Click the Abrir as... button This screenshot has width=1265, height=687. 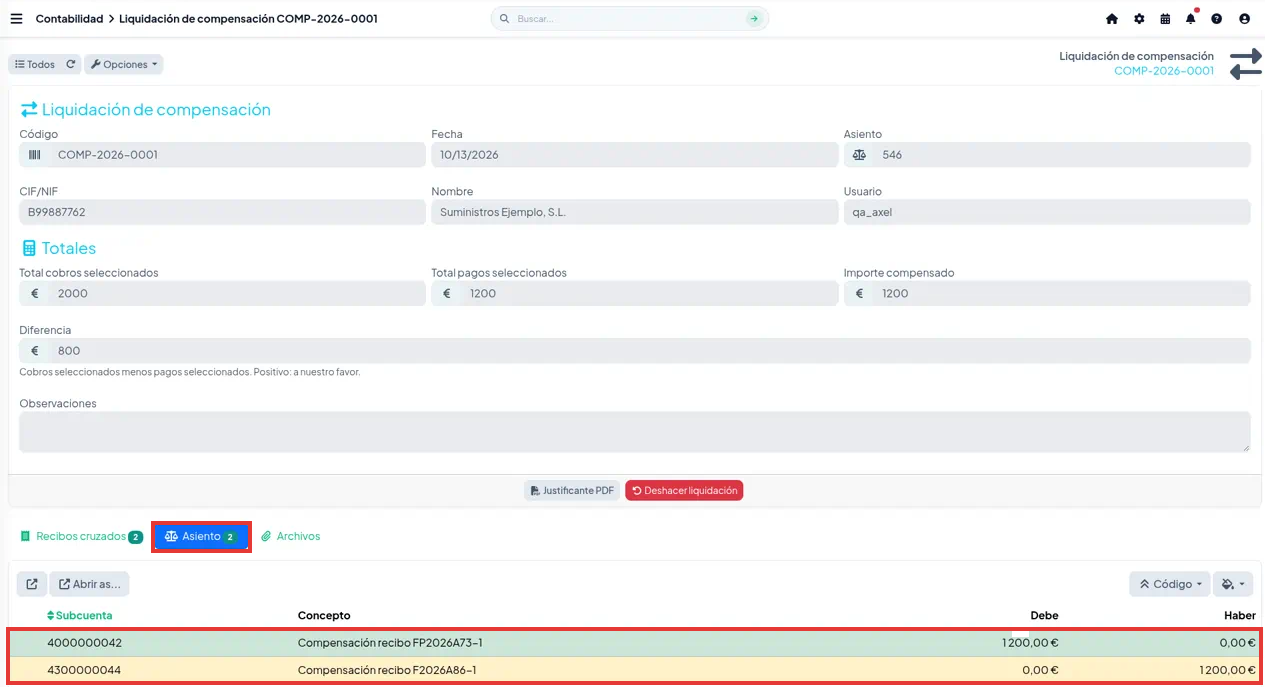point(89,584)
